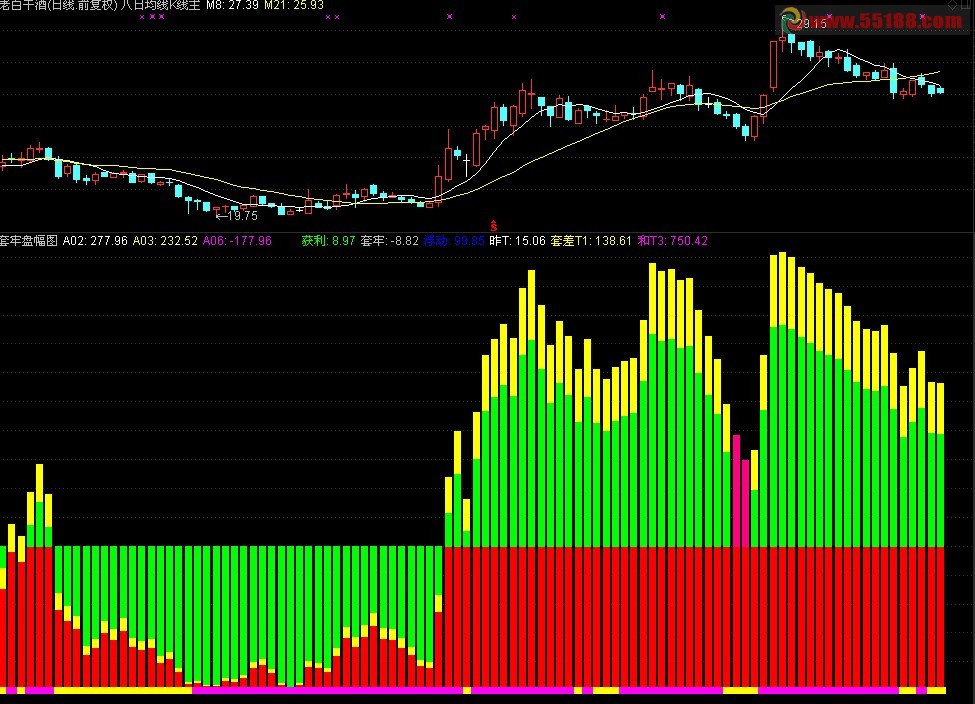Screen dimensions: 975x704
Task: Click the tall red candlestick beside 29.15 label
Action: tap(774, 65)
